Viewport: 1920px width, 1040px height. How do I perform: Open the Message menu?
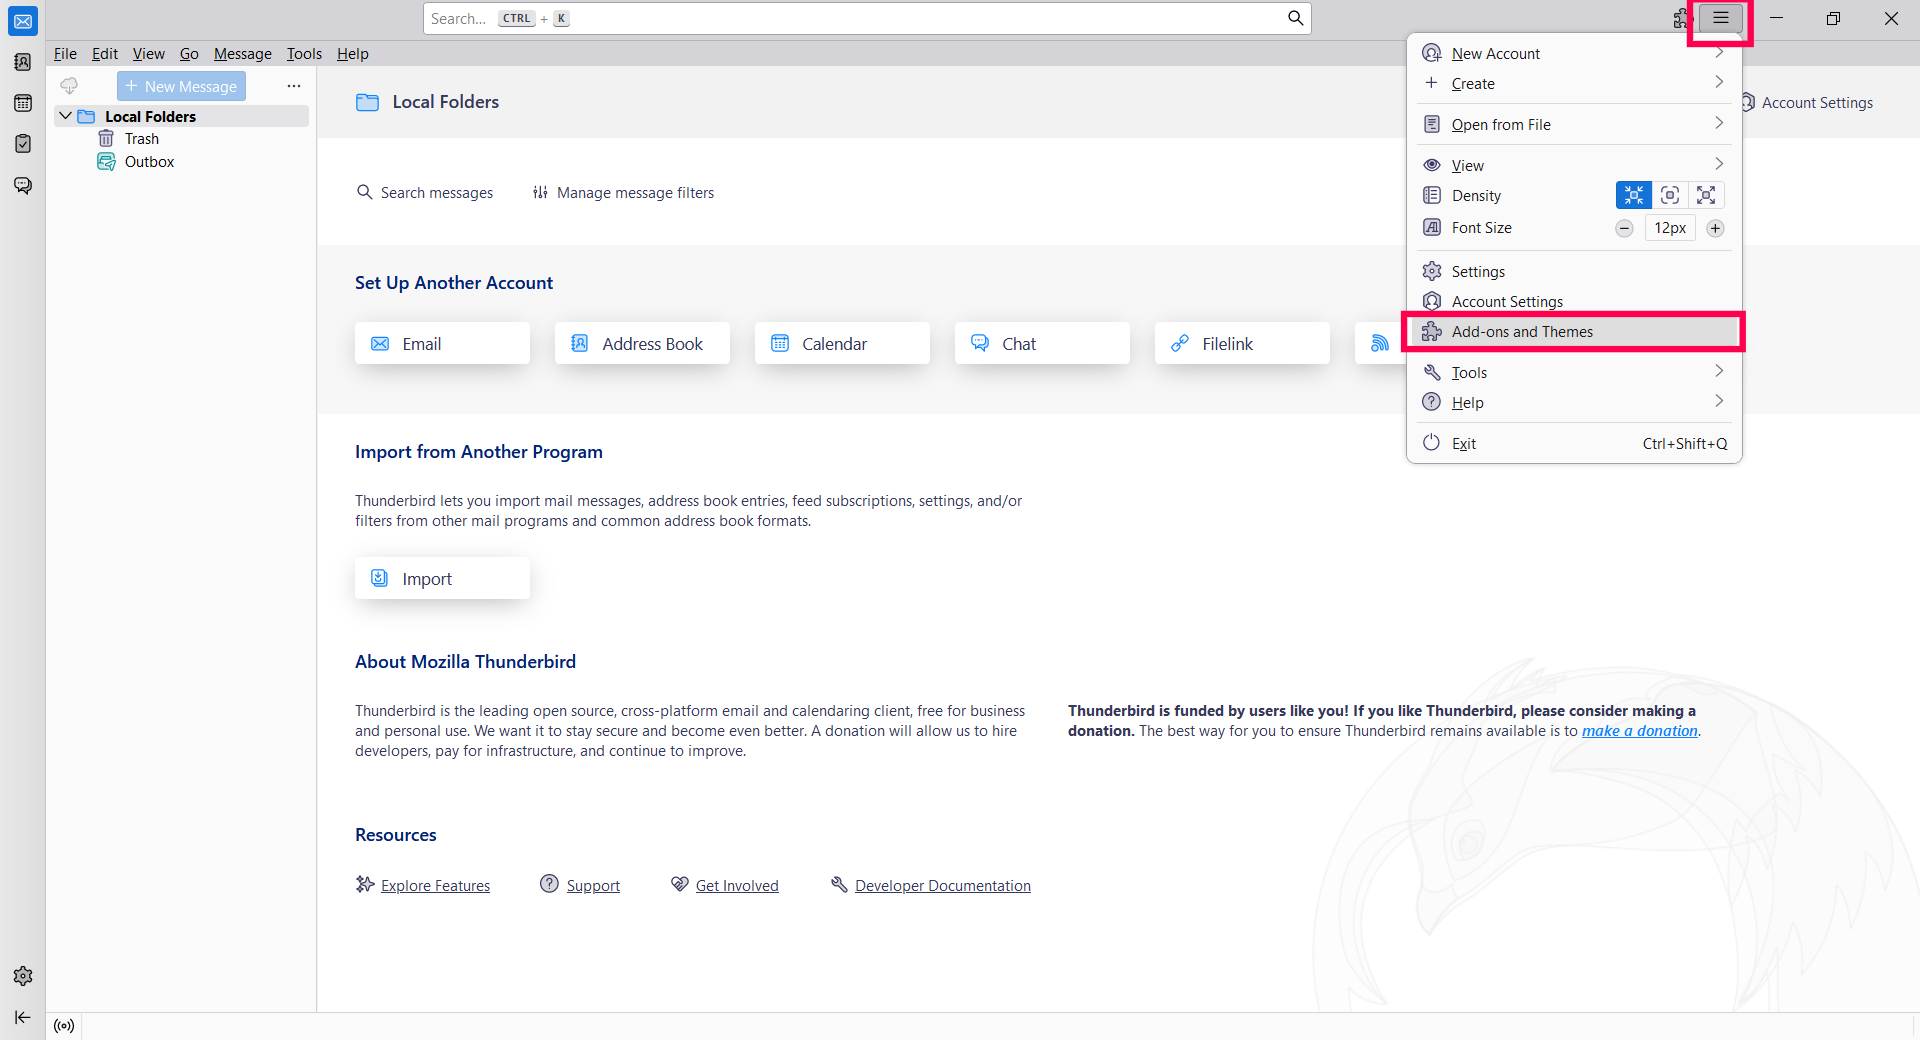click(x=243, y=54)
